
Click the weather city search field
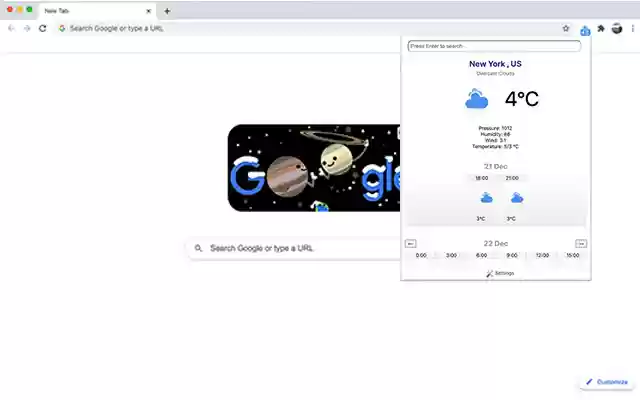pyautogui.click(x=494, y=46)
